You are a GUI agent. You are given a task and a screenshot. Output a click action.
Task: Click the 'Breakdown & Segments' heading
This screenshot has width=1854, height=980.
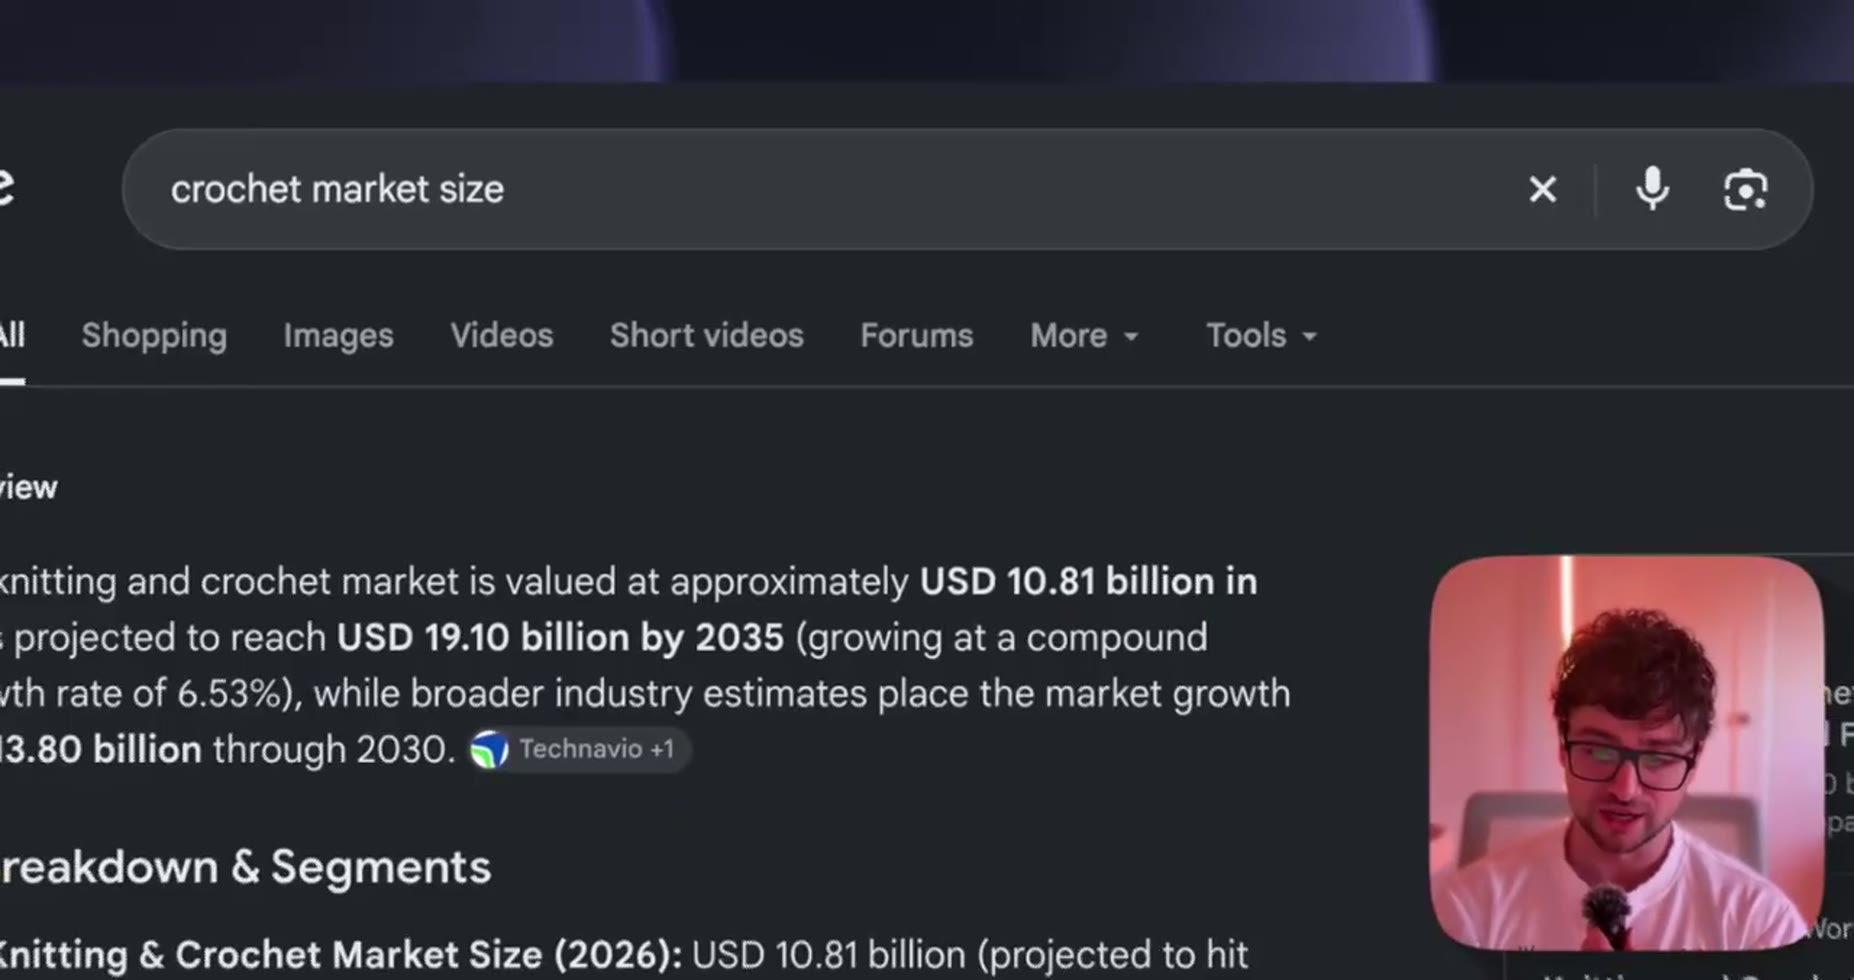tap(245, 866)
